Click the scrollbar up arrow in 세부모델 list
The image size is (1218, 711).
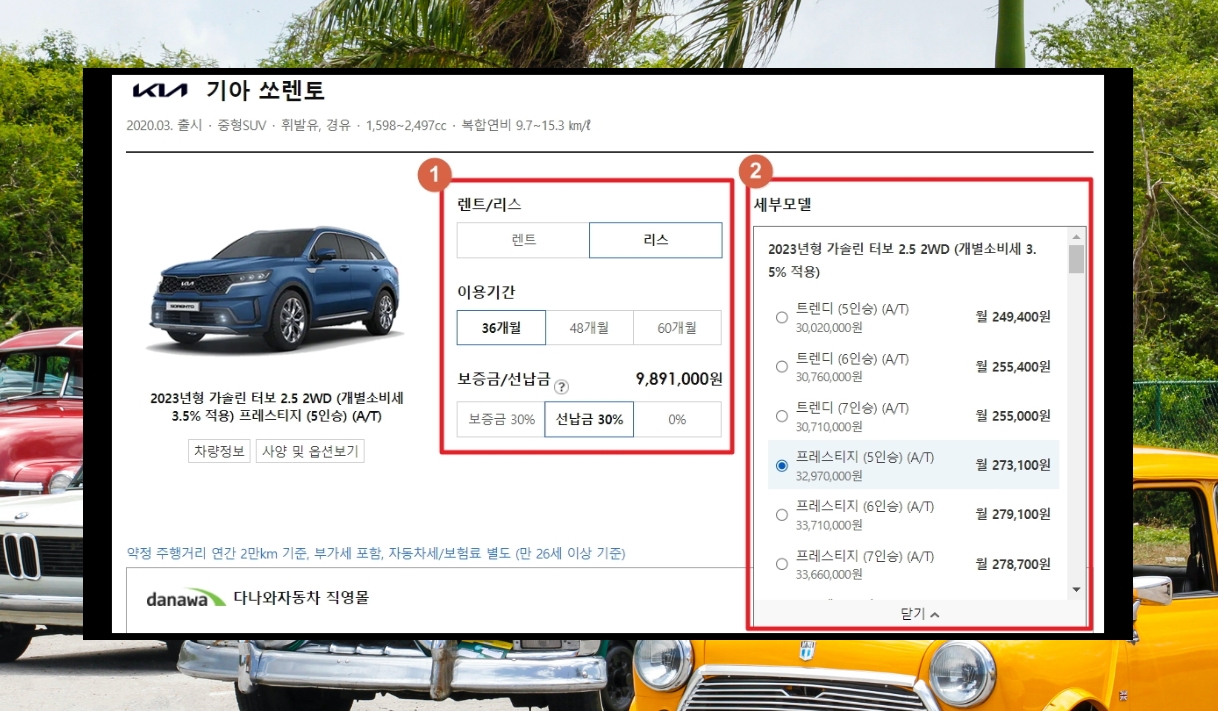coord(1076,237)
